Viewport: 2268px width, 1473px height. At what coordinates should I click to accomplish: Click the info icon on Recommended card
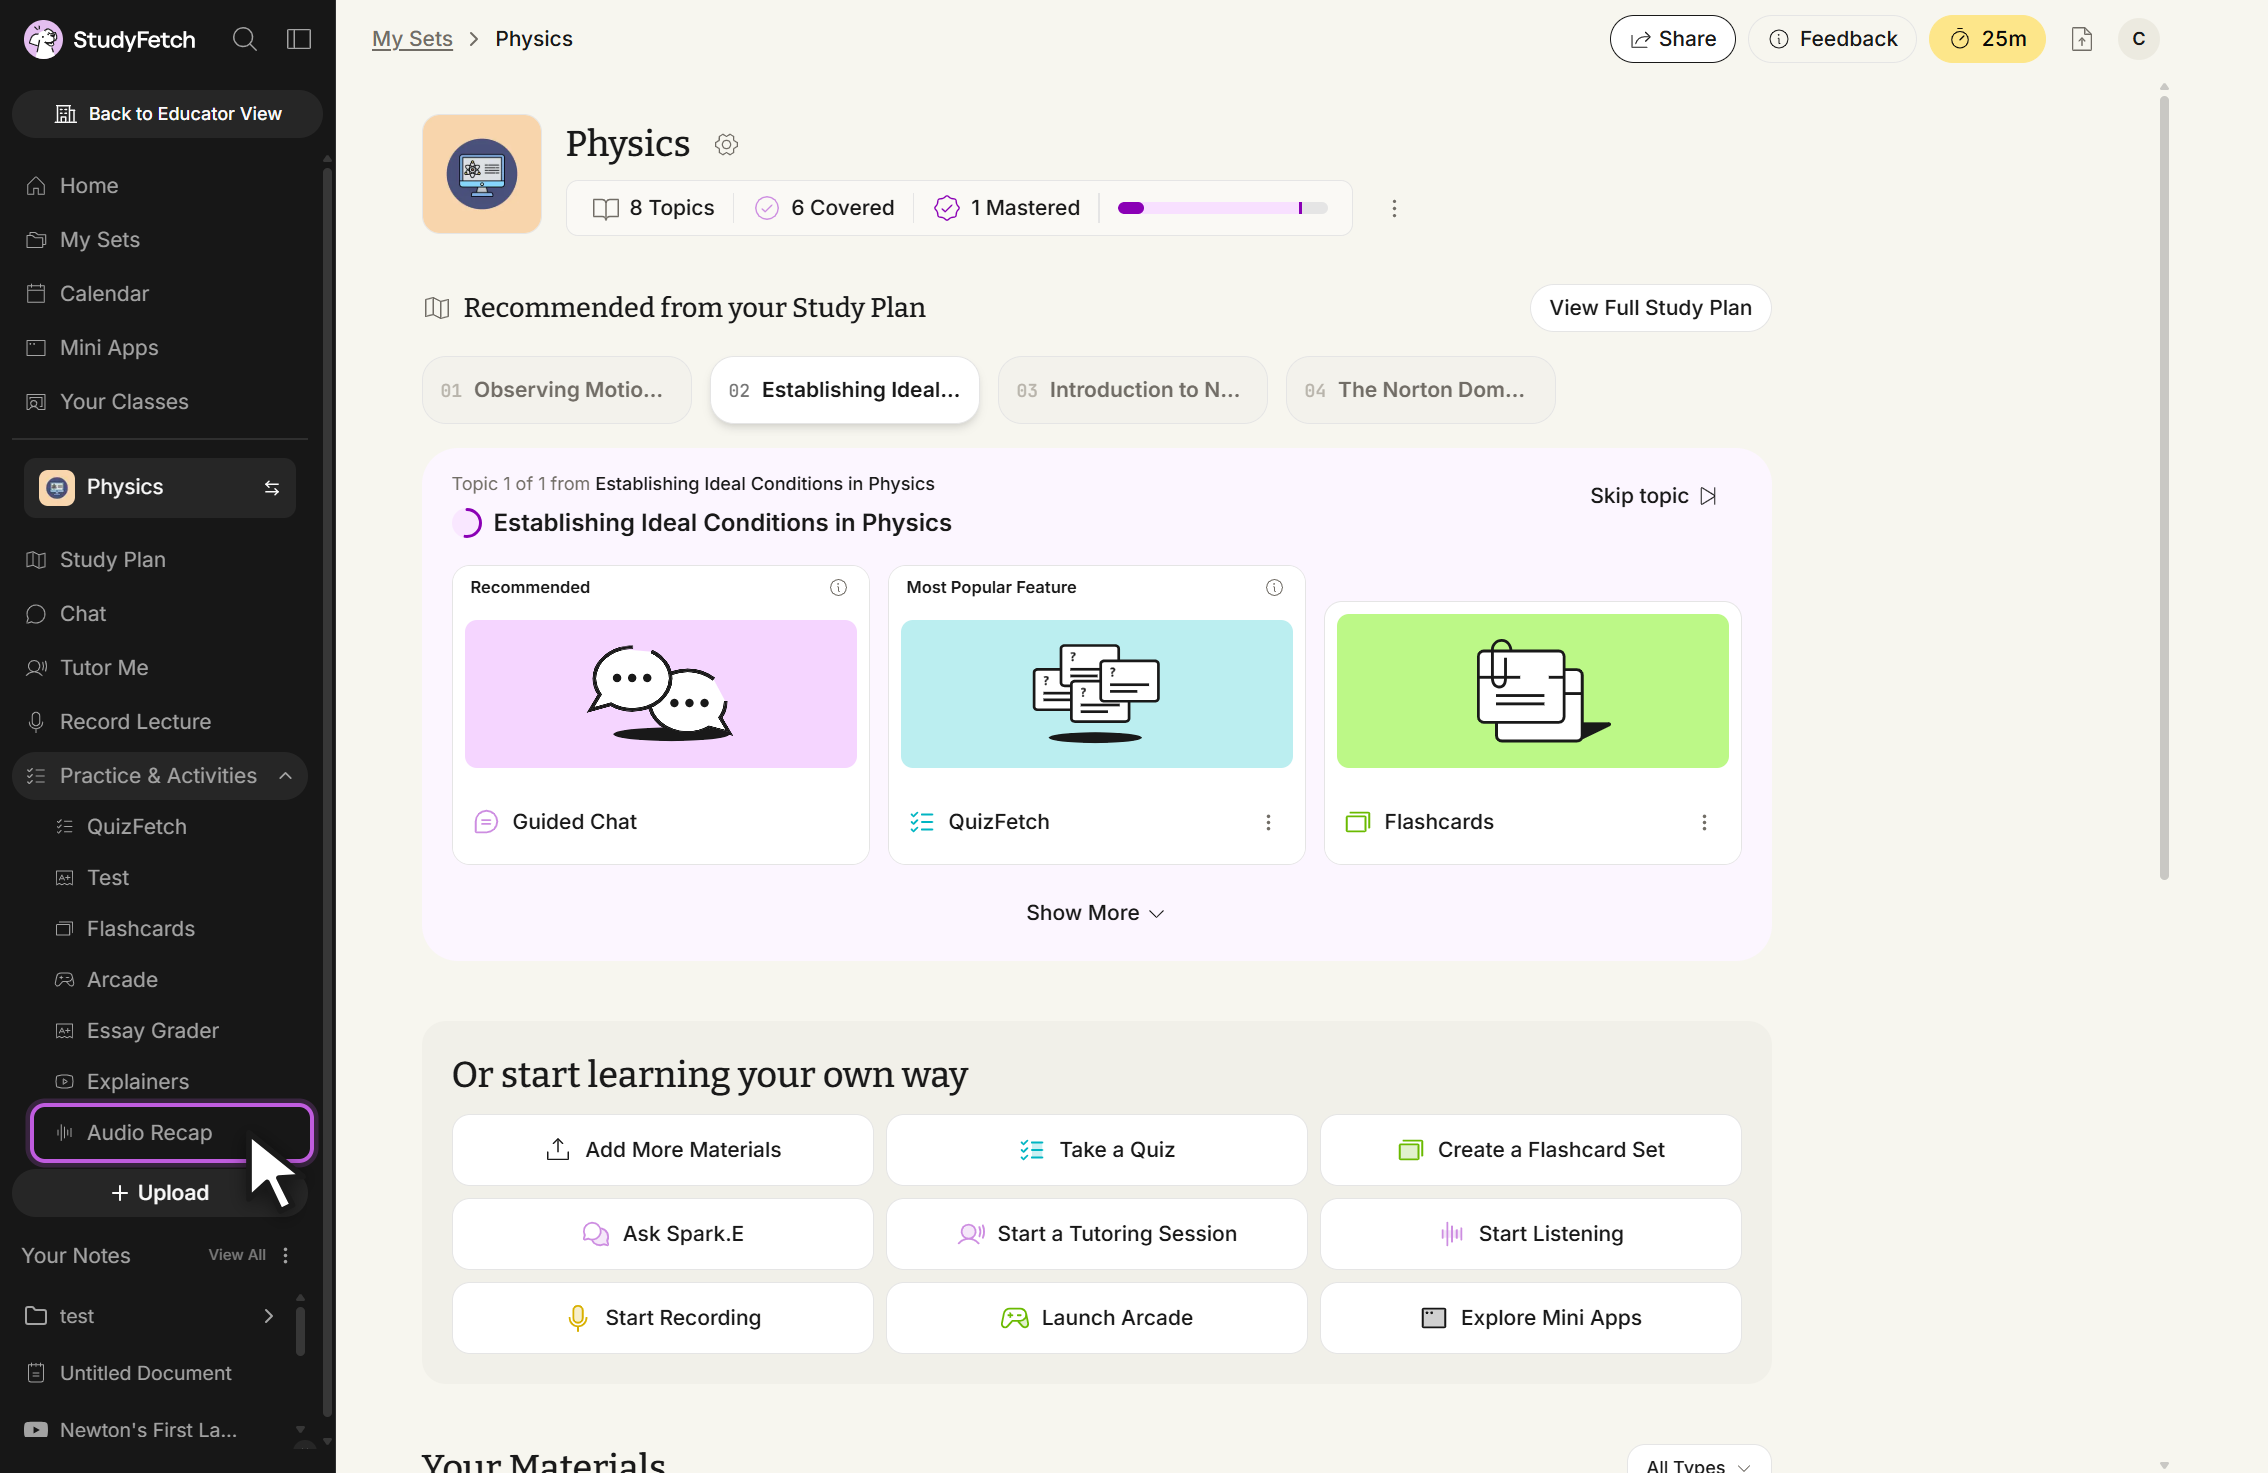(838, 587)
